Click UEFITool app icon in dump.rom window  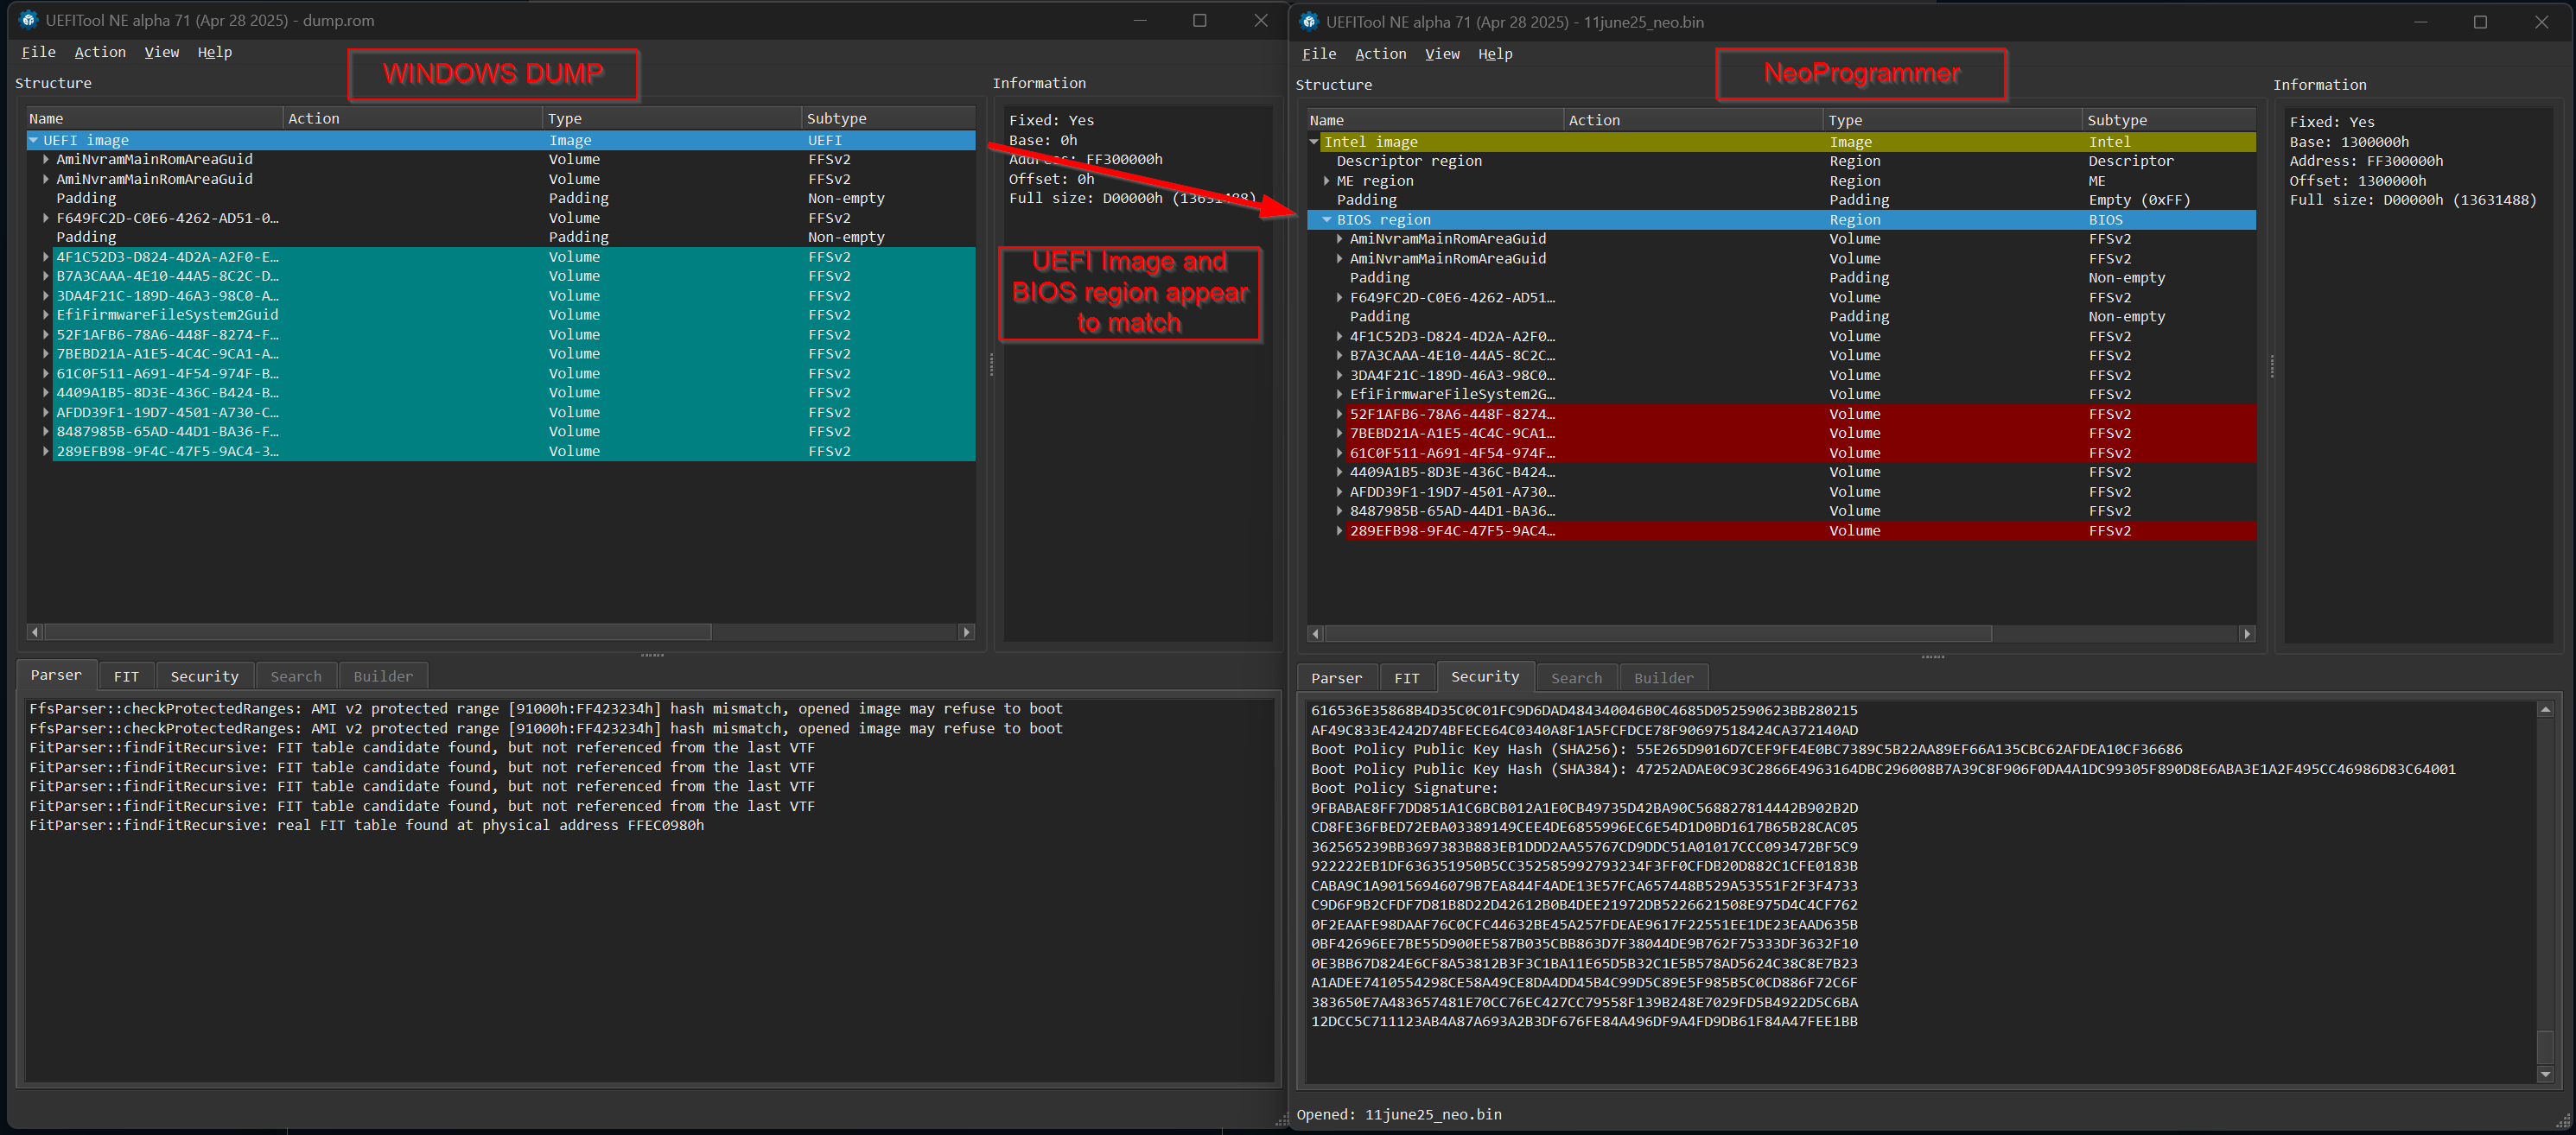click(x=28, y=20)
